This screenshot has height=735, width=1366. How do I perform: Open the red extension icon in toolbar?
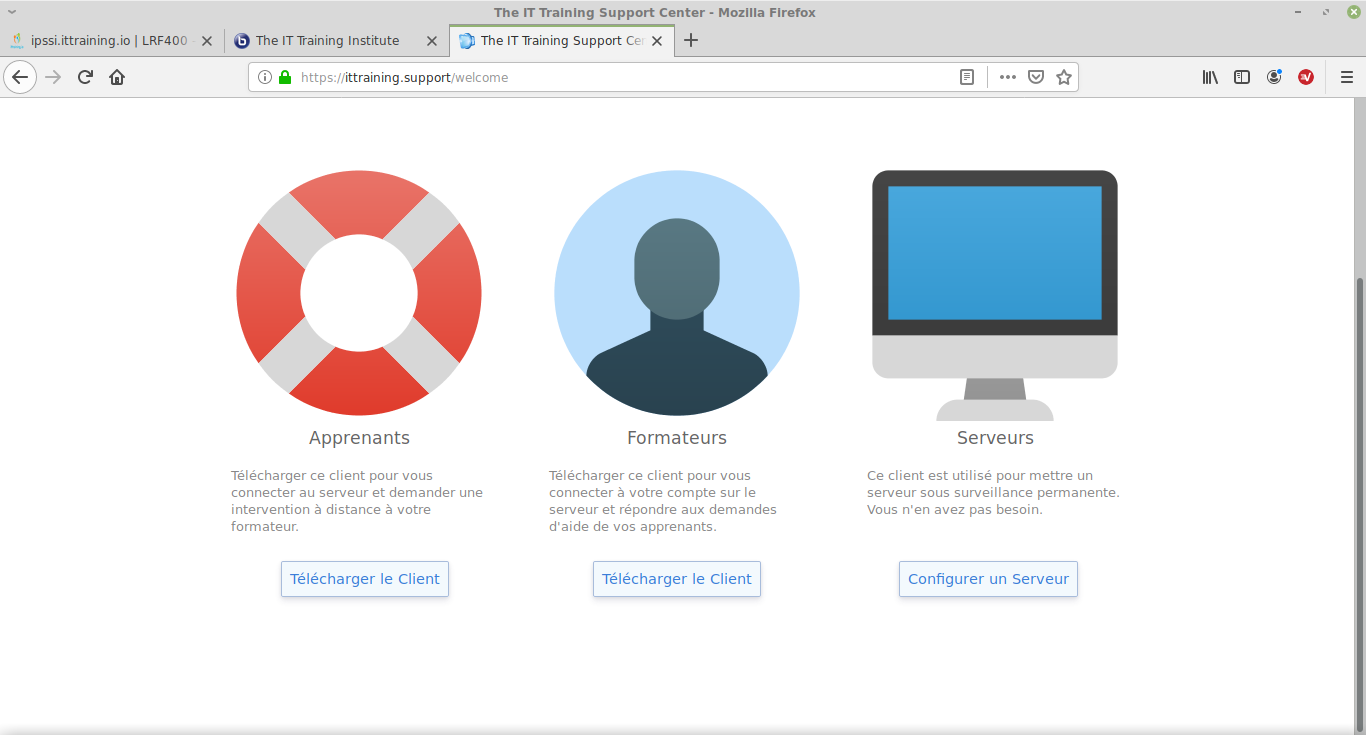[x=1306, y=77]
